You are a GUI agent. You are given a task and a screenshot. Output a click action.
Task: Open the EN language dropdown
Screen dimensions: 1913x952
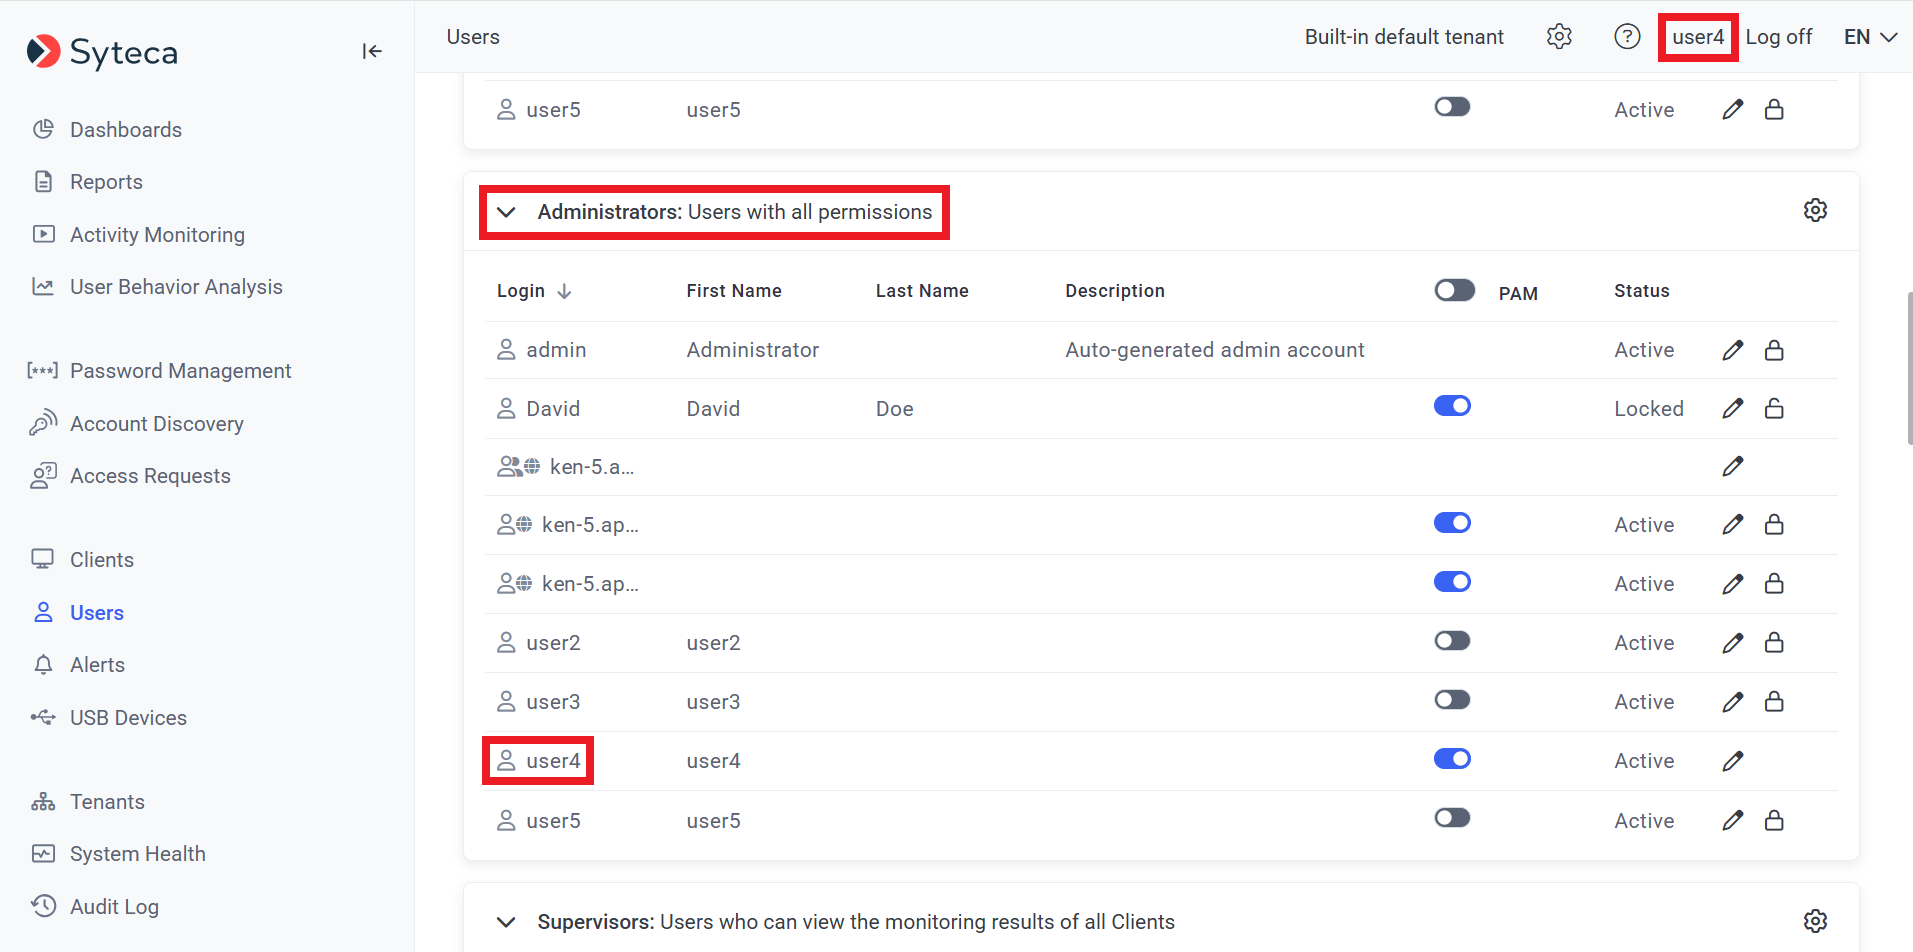tap(1870, 37)
